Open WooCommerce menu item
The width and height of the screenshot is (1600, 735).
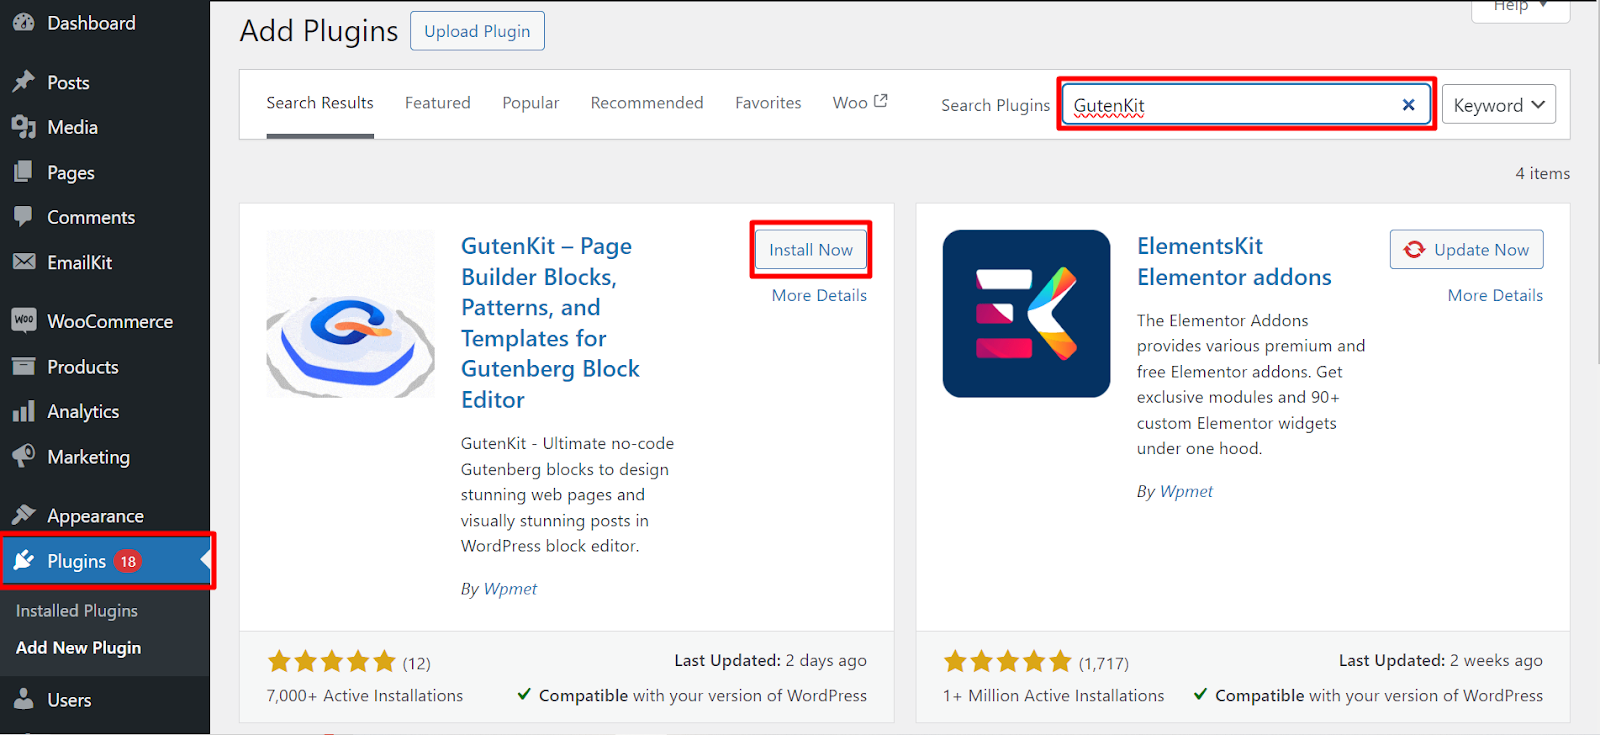tap(105, 321)
